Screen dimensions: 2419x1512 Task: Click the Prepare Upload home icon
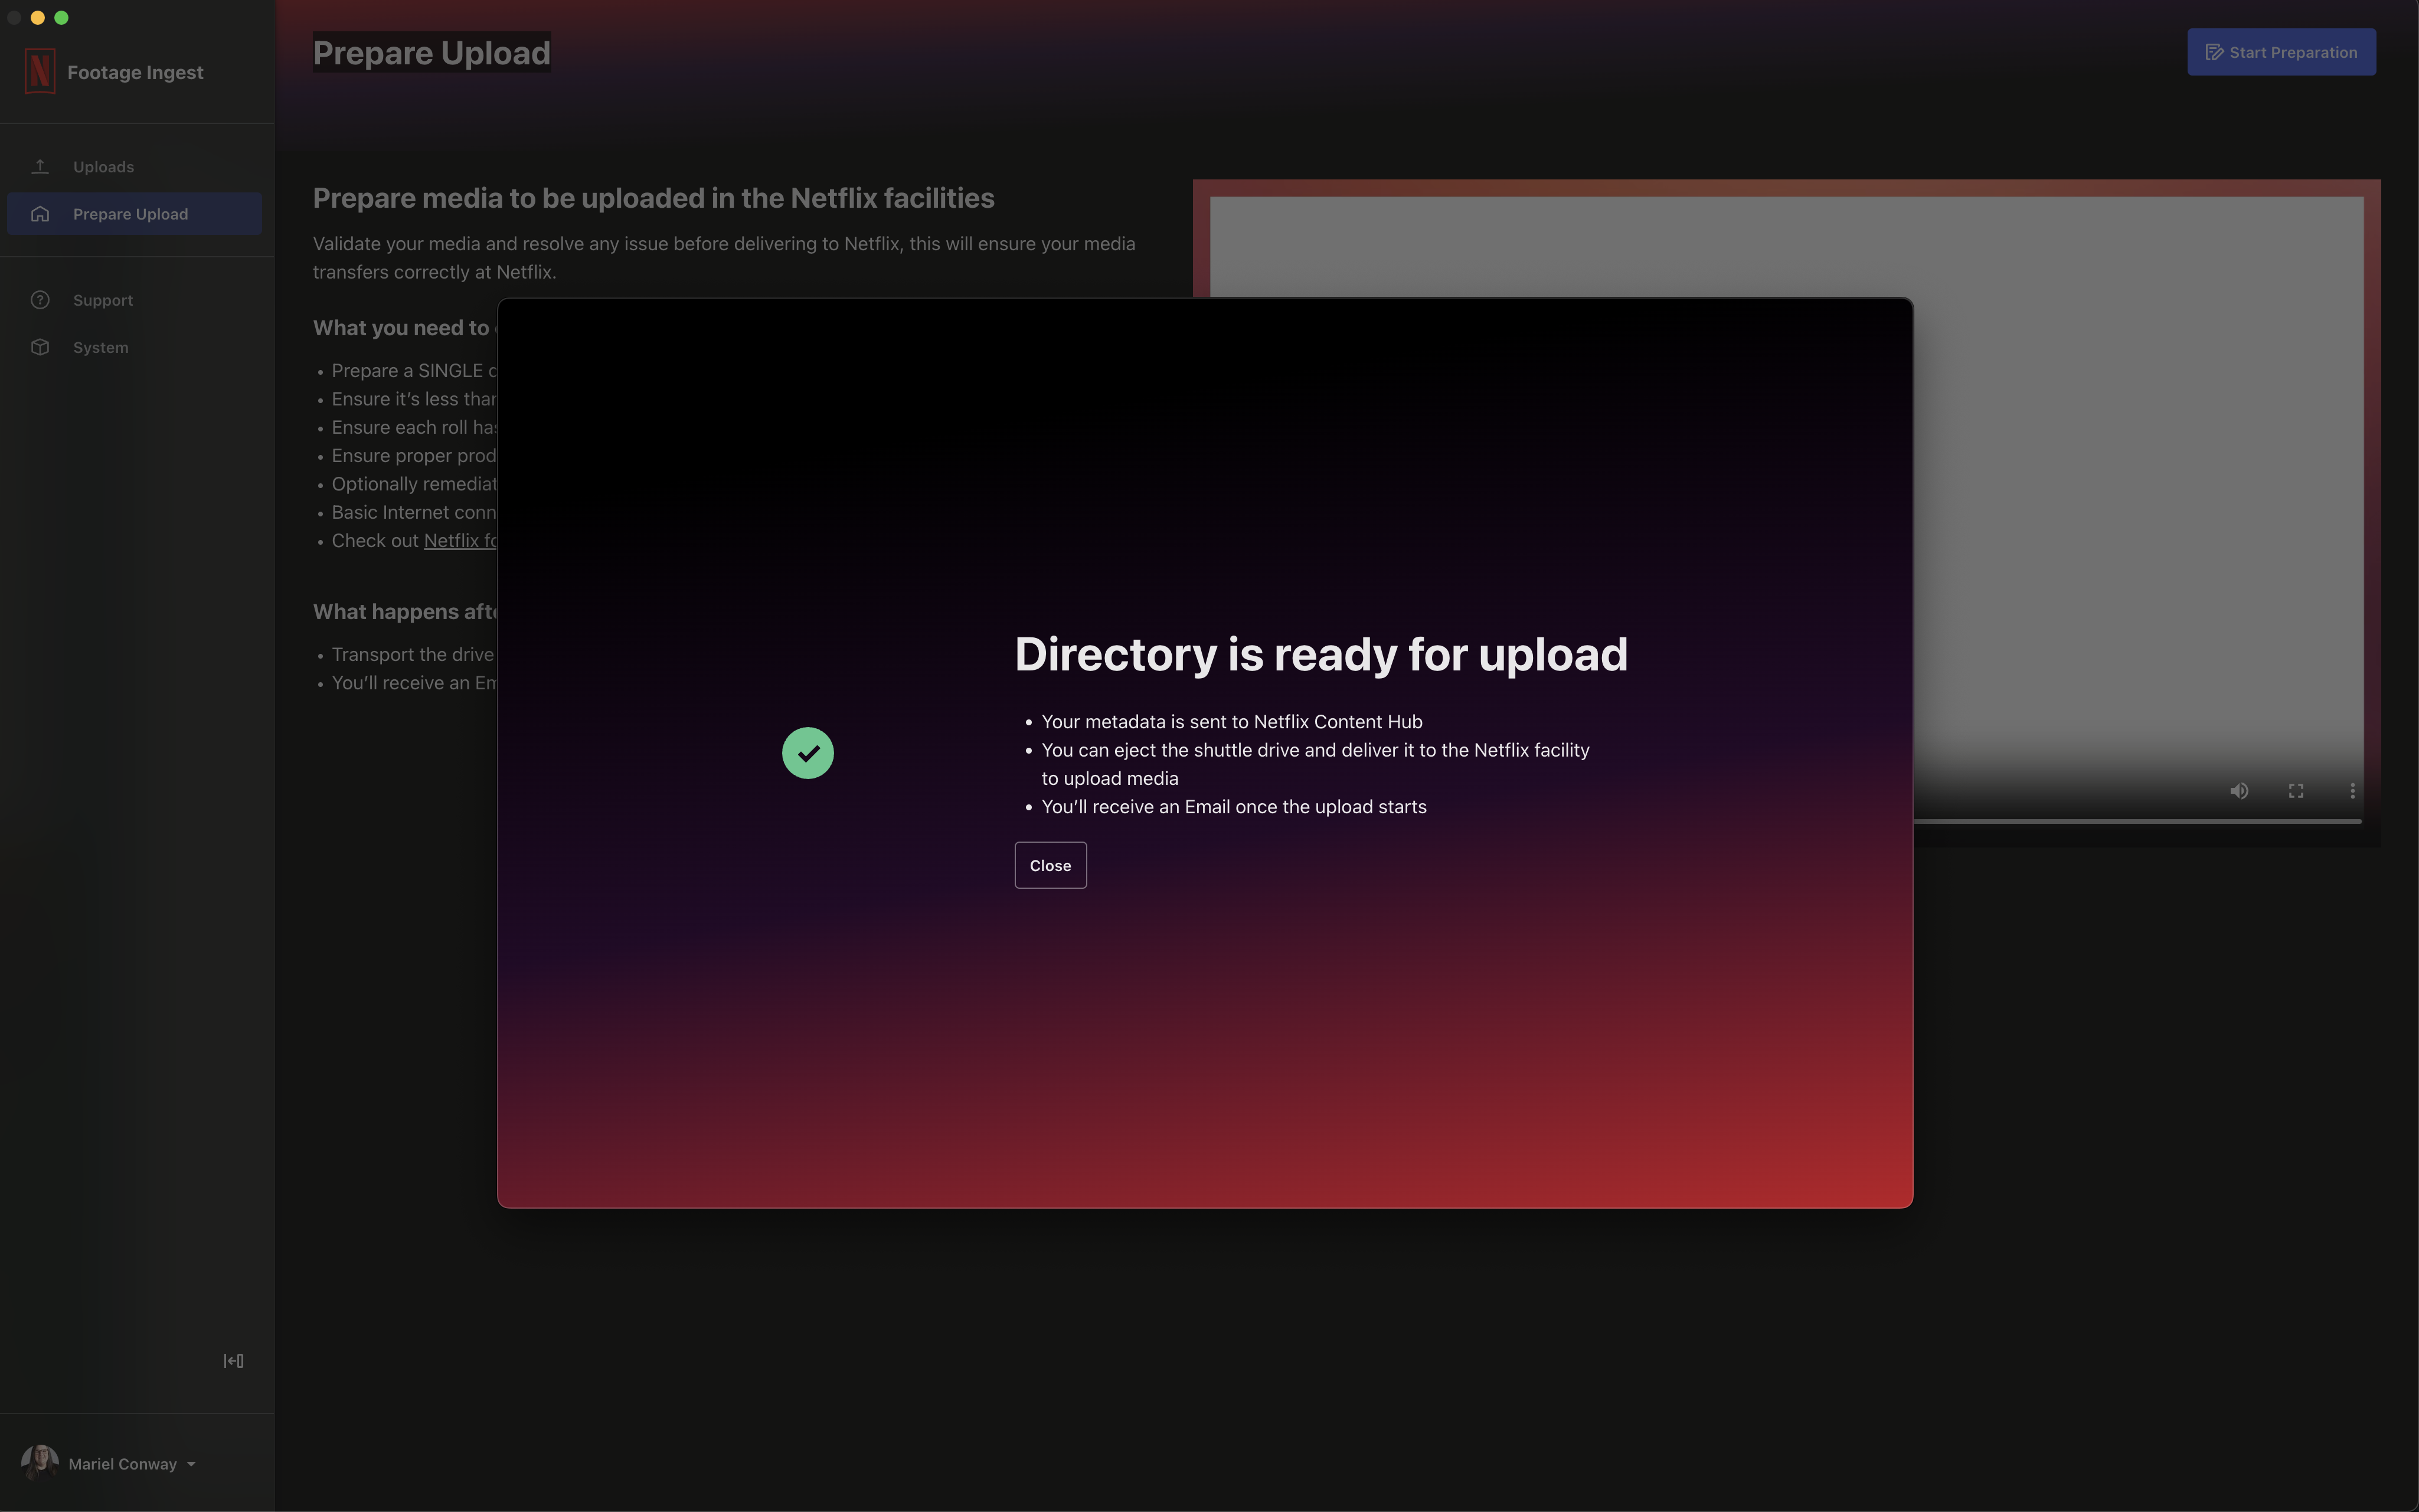[40, 214]
